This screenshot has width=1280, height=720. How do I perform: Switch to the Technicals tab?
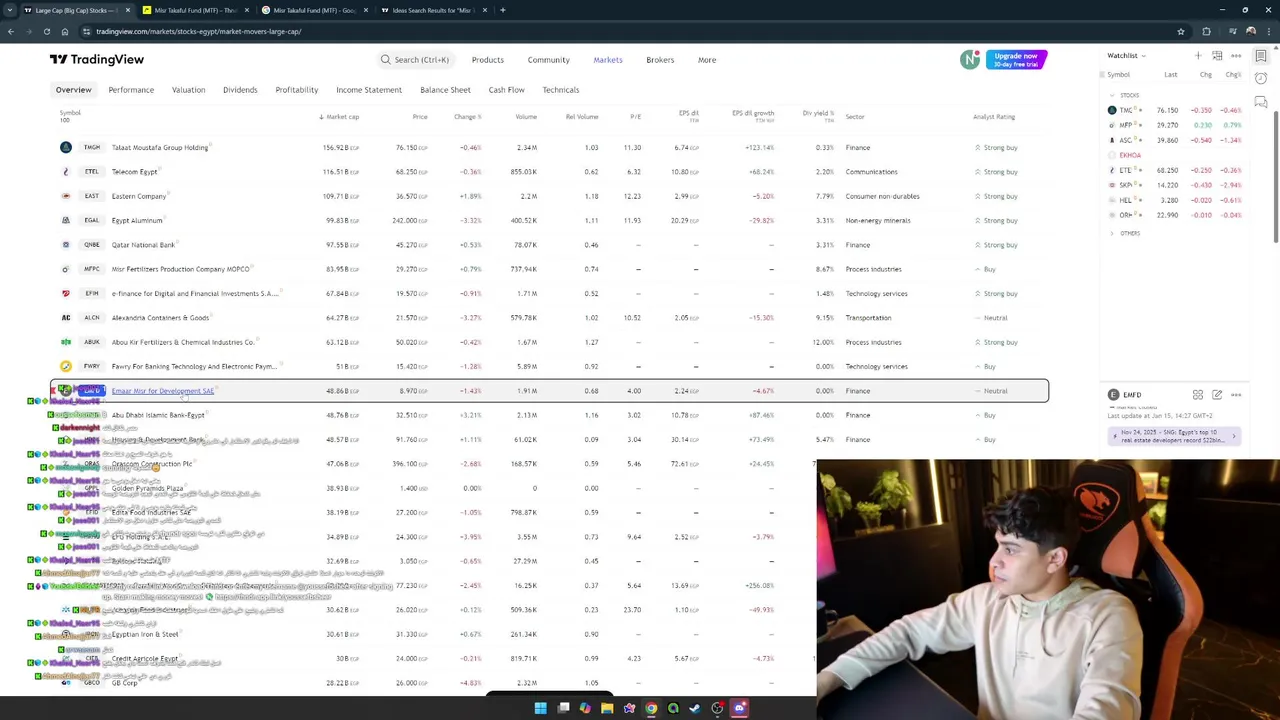tap(560, 90)
